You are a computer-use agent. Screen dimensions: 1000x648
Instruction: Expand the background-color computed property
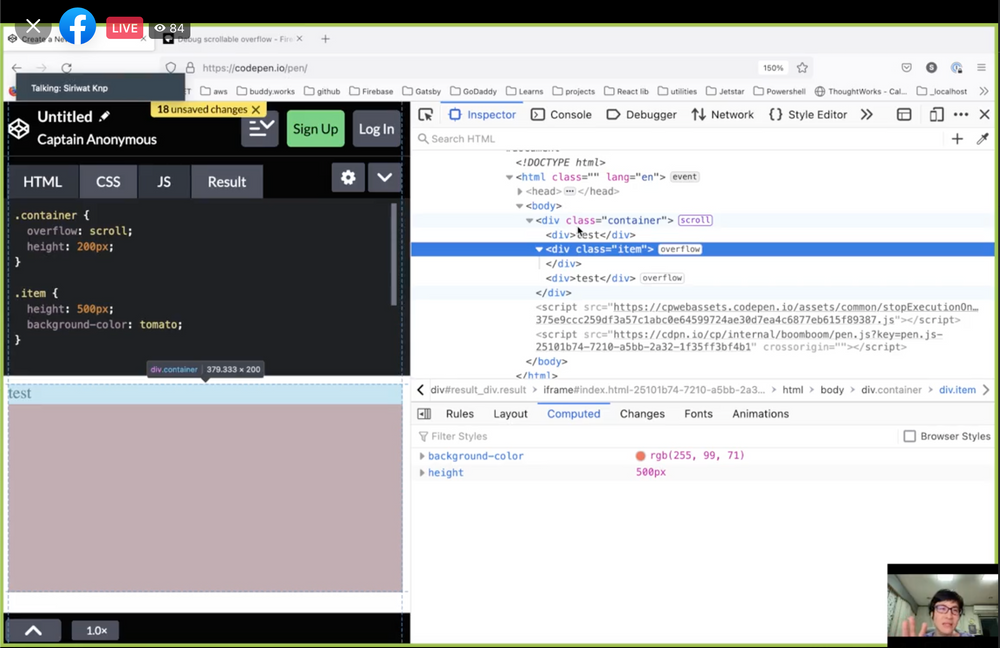point(424,455)
